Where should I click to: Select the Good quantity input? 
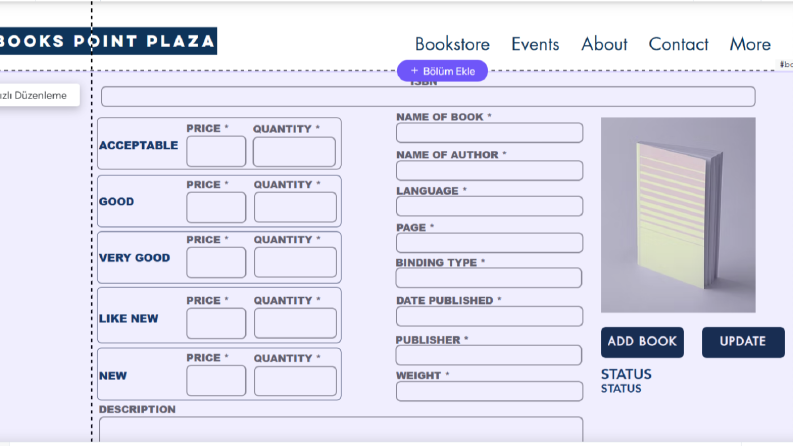pos(295,207)
